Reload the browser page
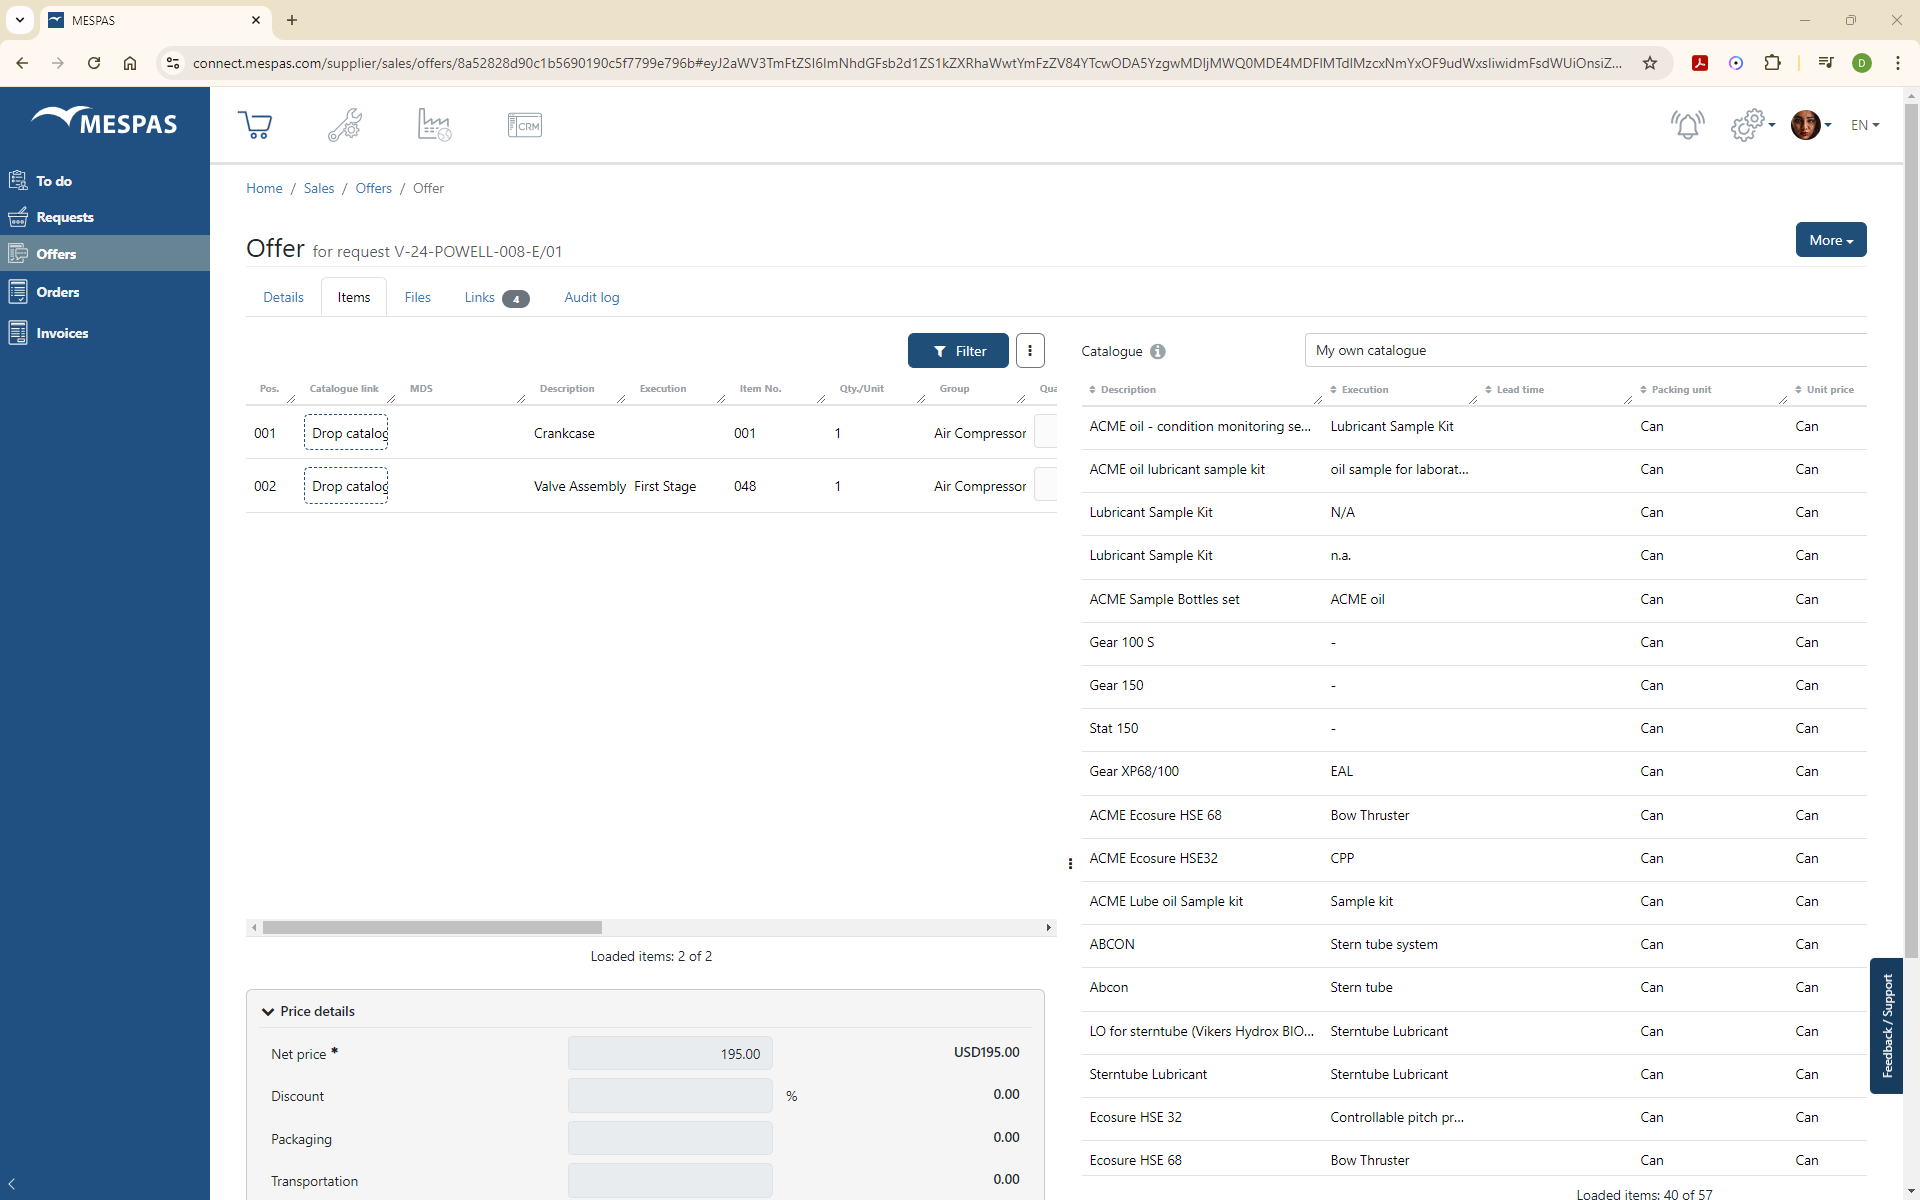Viewport: 1920px width, 1200px height. (x=94, y=63)
